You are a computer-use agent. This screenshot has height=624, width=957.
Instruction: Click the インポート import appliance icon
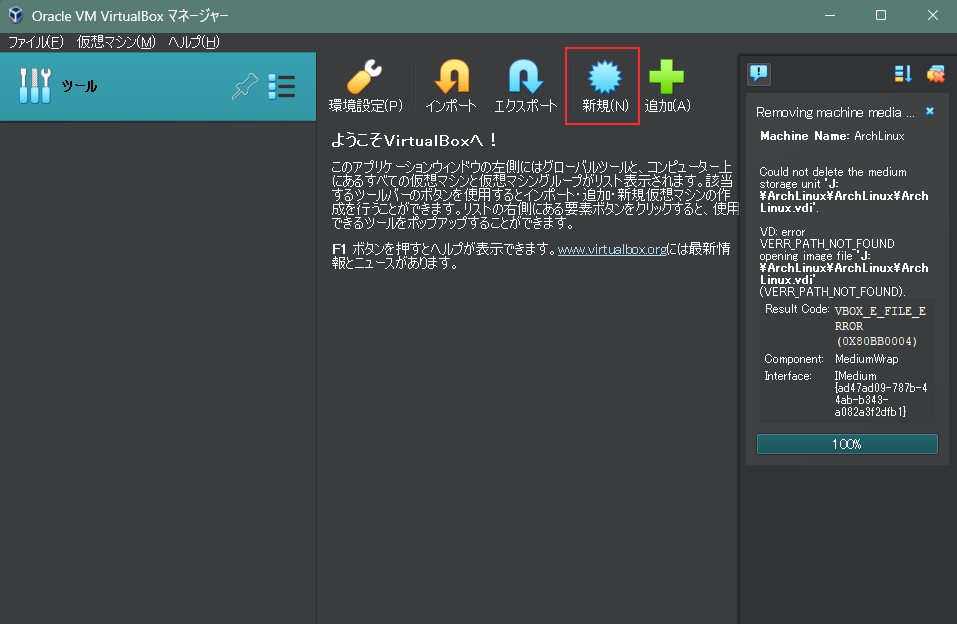tap(451, 86)
